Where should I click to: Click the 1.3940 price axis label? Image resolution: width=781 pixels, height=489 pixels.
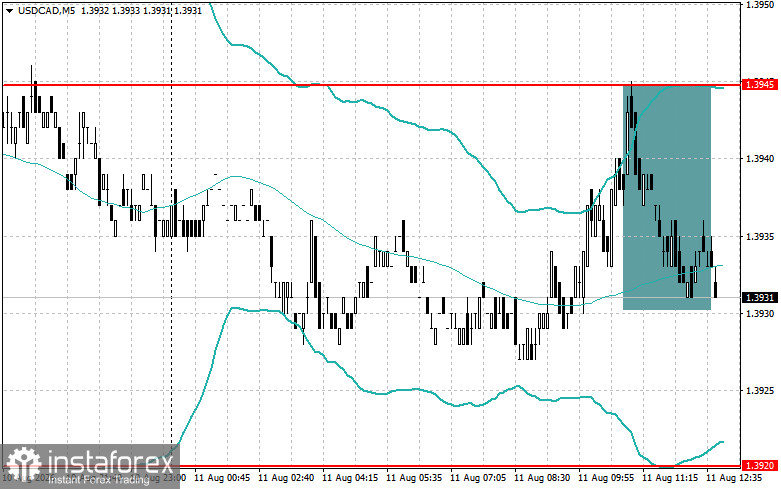(759, 159)
